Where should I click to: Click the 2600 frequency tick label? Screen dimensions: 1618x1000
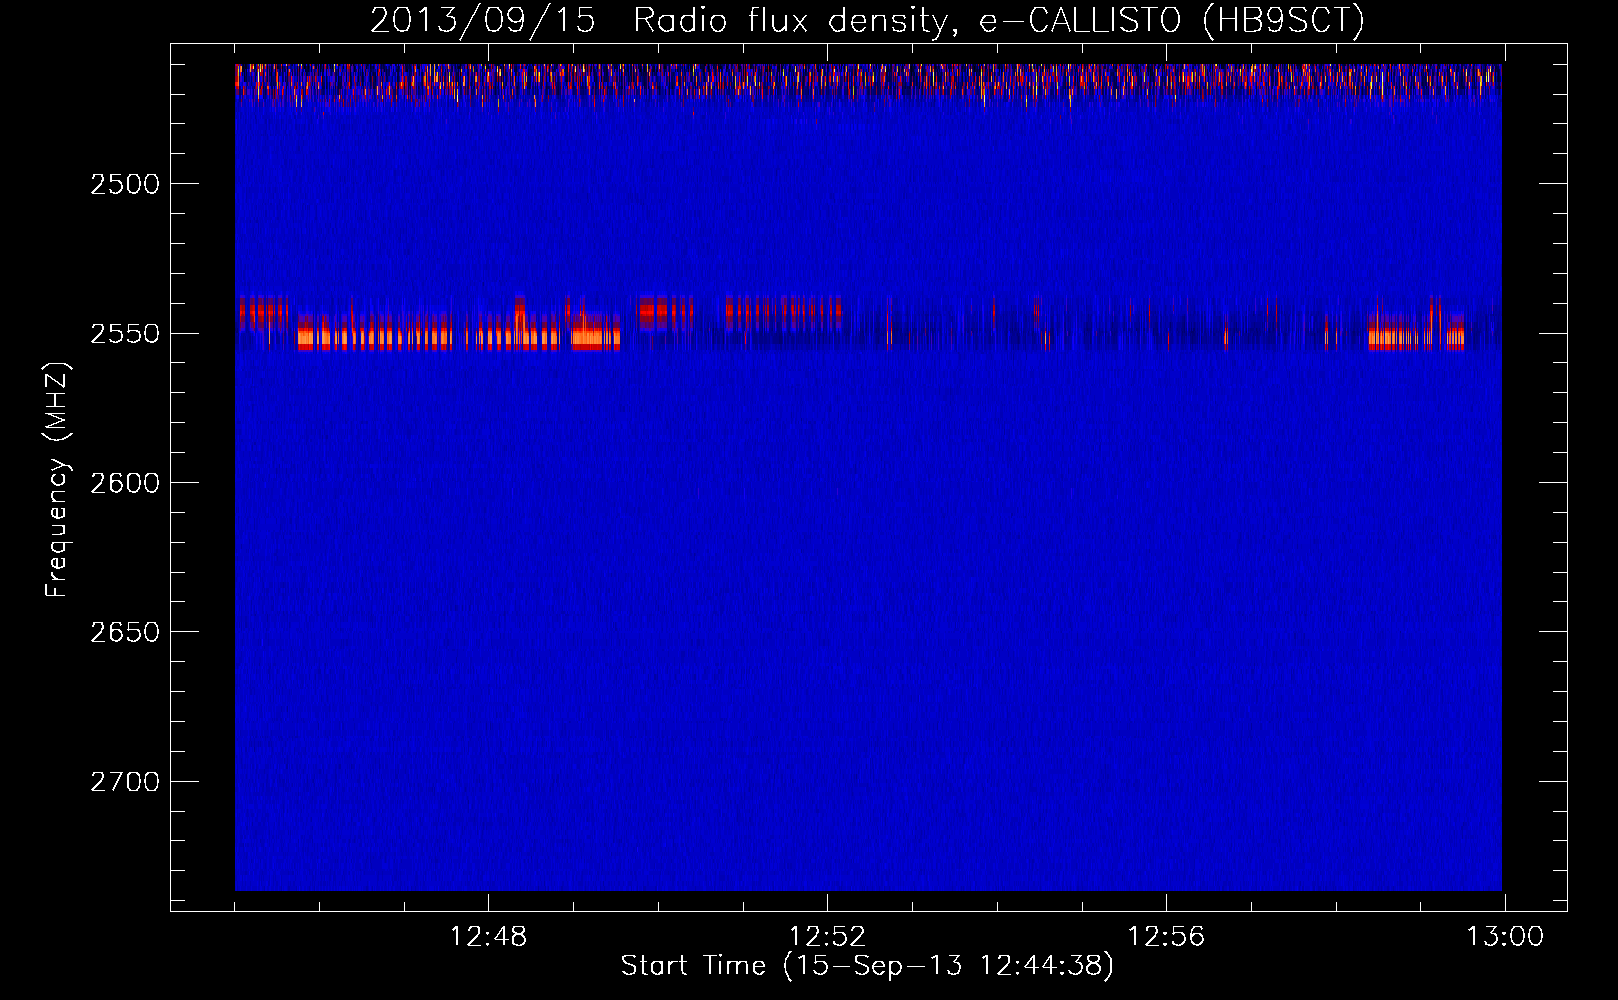[125, 483]
